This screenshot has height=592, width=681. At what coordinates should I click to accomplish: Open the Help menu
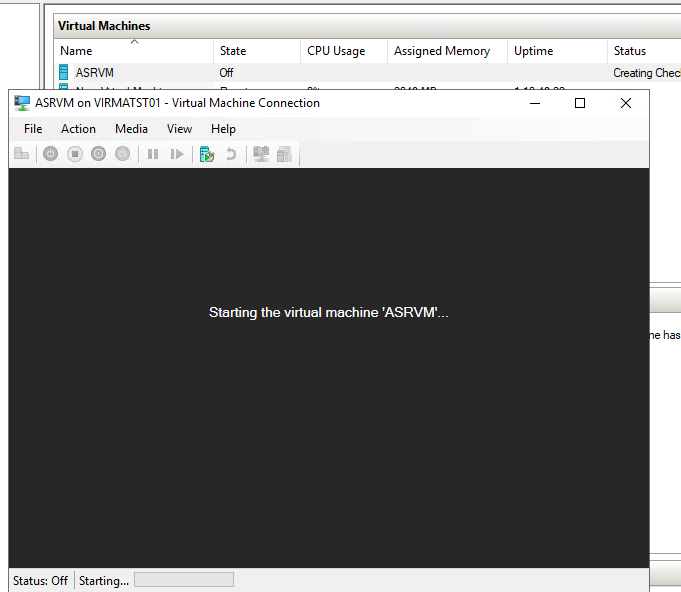pyautogui.click(x=223, y=129)
